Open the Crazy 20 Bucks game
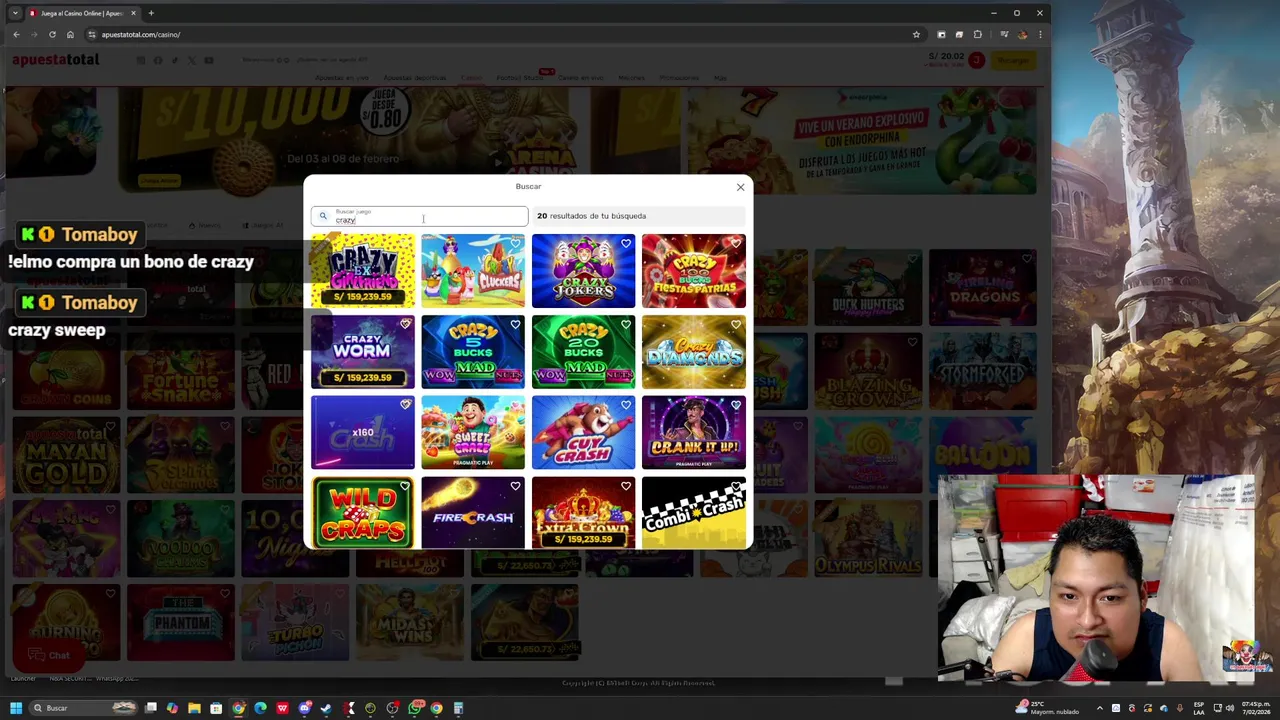This screenshot has height=720, width=1280. click(583, 352)
